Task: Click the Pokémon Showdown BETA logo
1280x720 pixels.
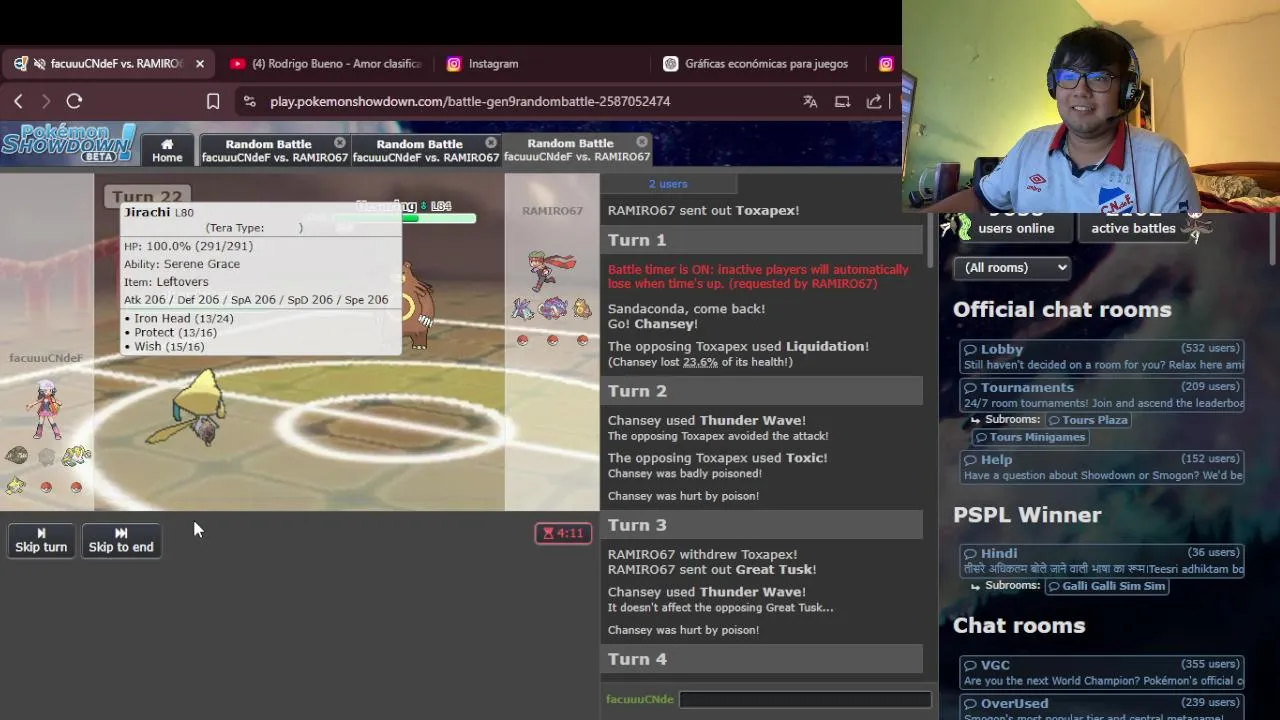Action: point(68,144)
